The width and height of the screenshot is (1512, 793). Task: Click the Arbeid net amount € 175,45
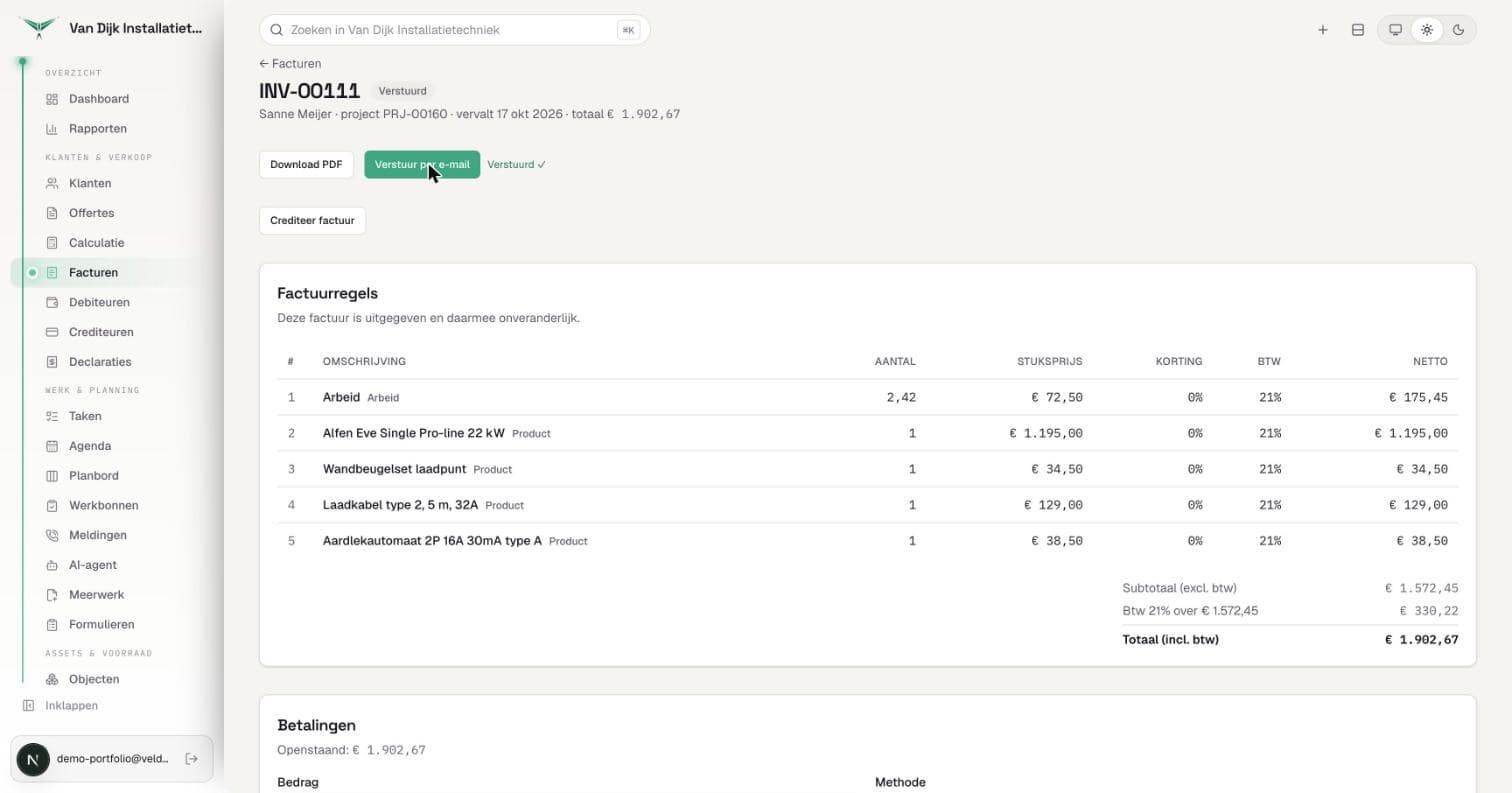coord(1418,398)
